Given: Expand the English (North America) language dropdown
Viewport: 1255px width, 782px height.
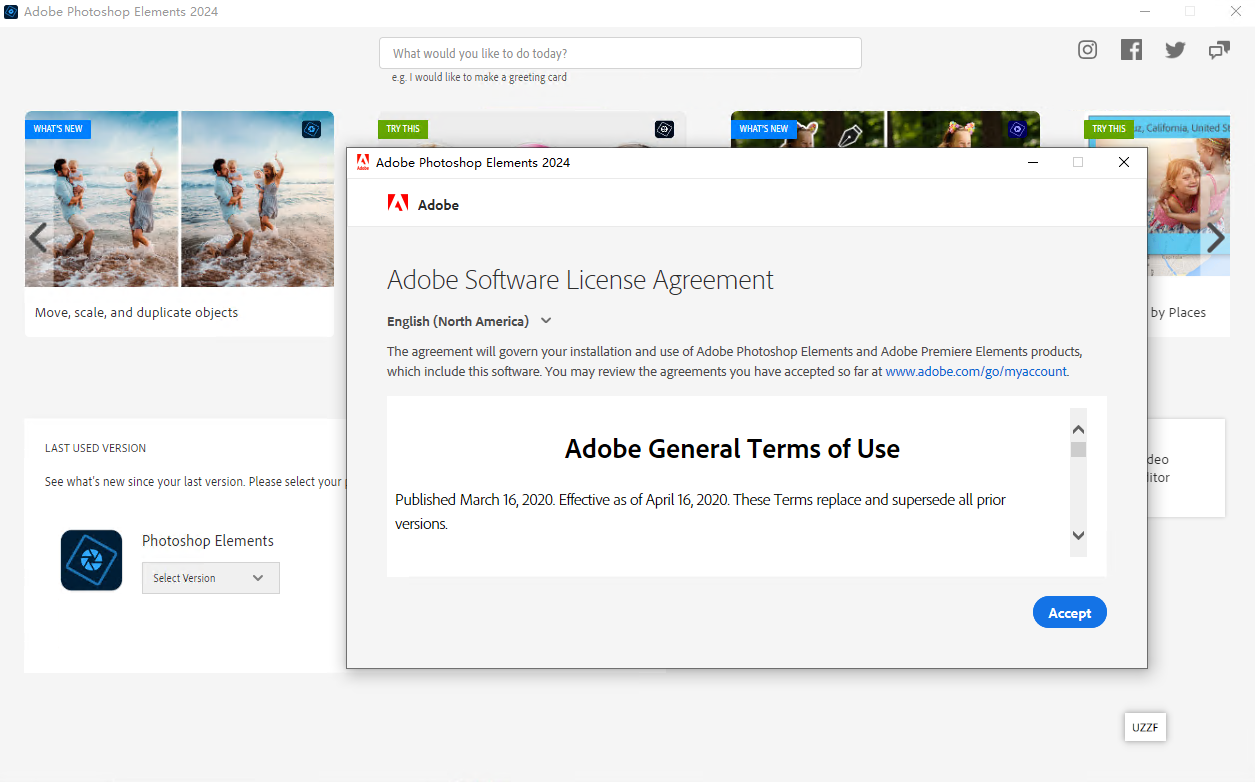Looking at the screenshot, I should coord(469,321).
